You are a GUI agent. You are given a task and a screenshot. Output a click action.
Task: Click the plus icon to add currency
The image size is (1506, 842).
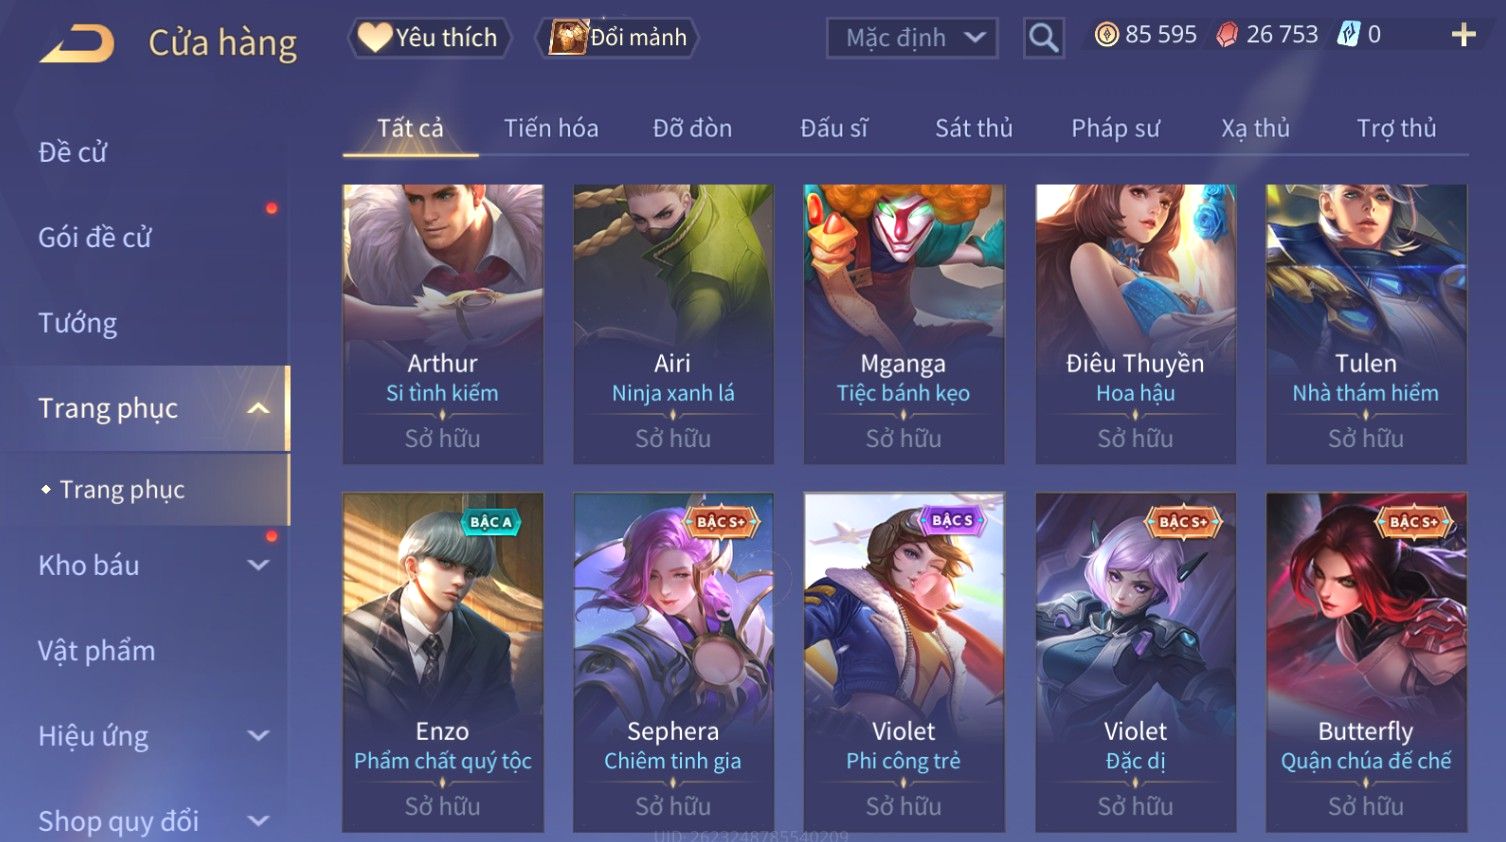click(x=1463, y=35)
